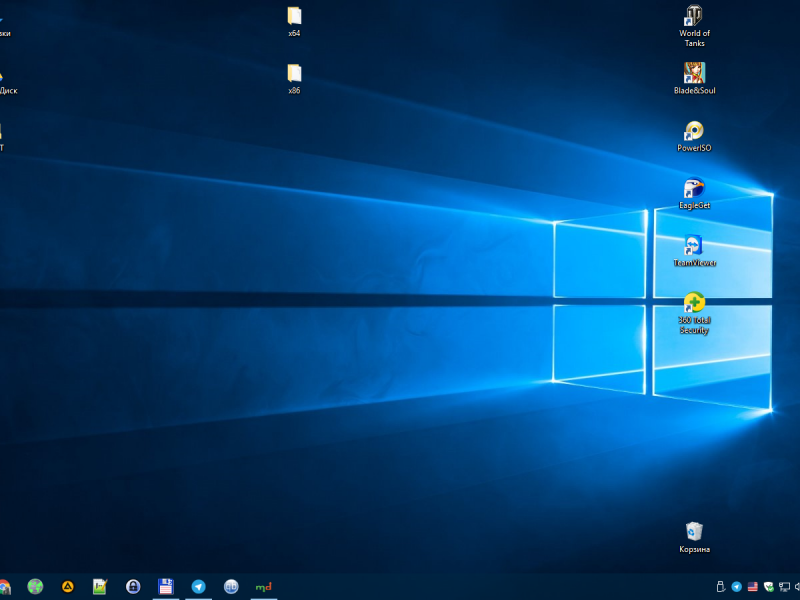Select the PowerISO desktop shortcut

(694, 136)
